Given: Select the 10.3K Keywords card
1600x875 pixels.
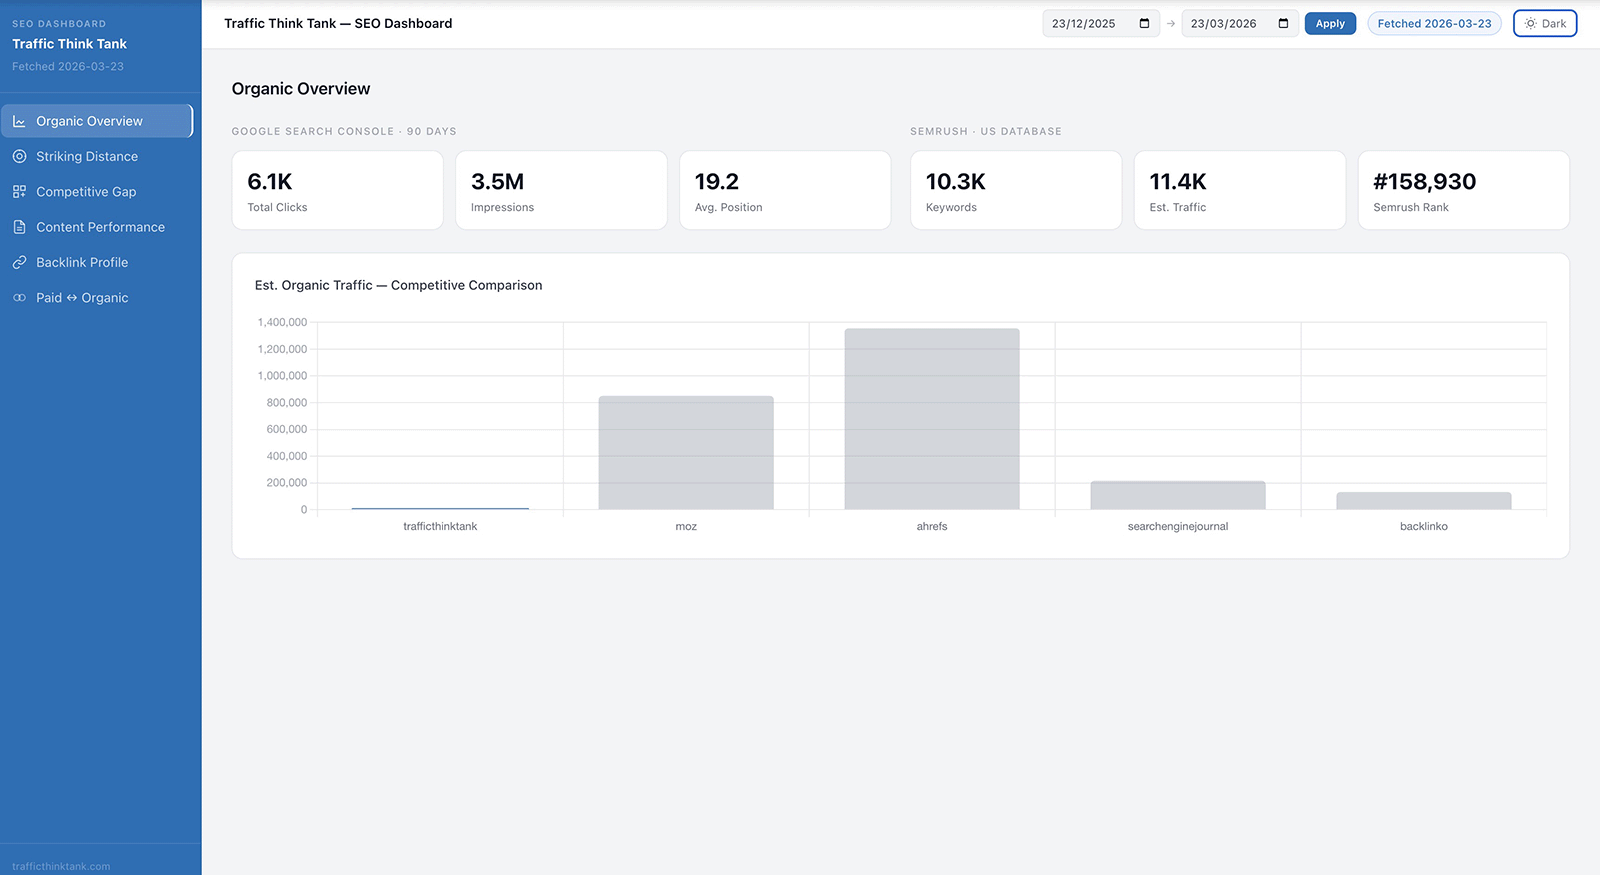Looking at the screenshot, I should click(x=1016, y=190).
